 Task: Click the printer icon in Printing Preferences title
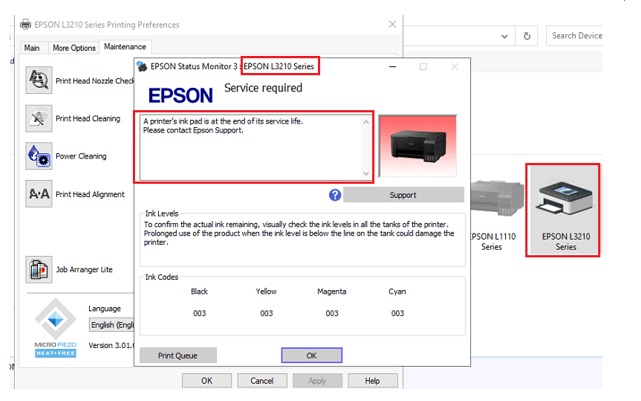point(25,25)
